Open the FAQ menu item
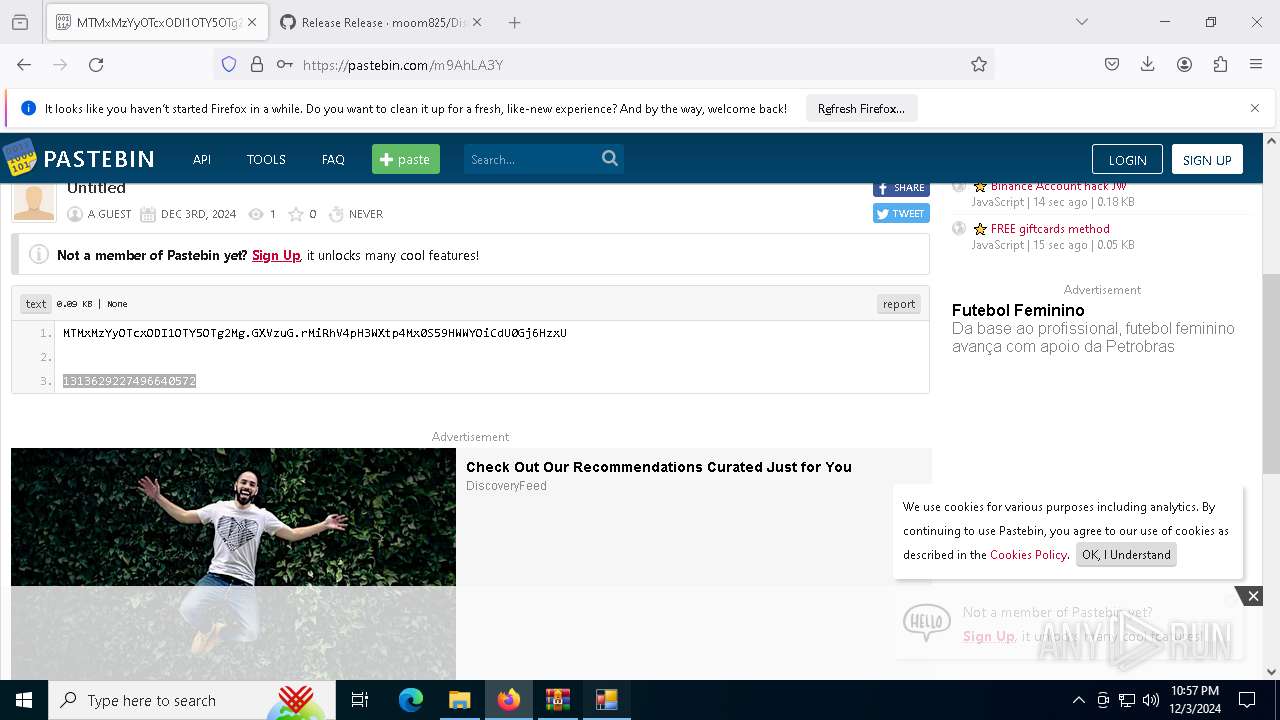 (x=333, y=159)
